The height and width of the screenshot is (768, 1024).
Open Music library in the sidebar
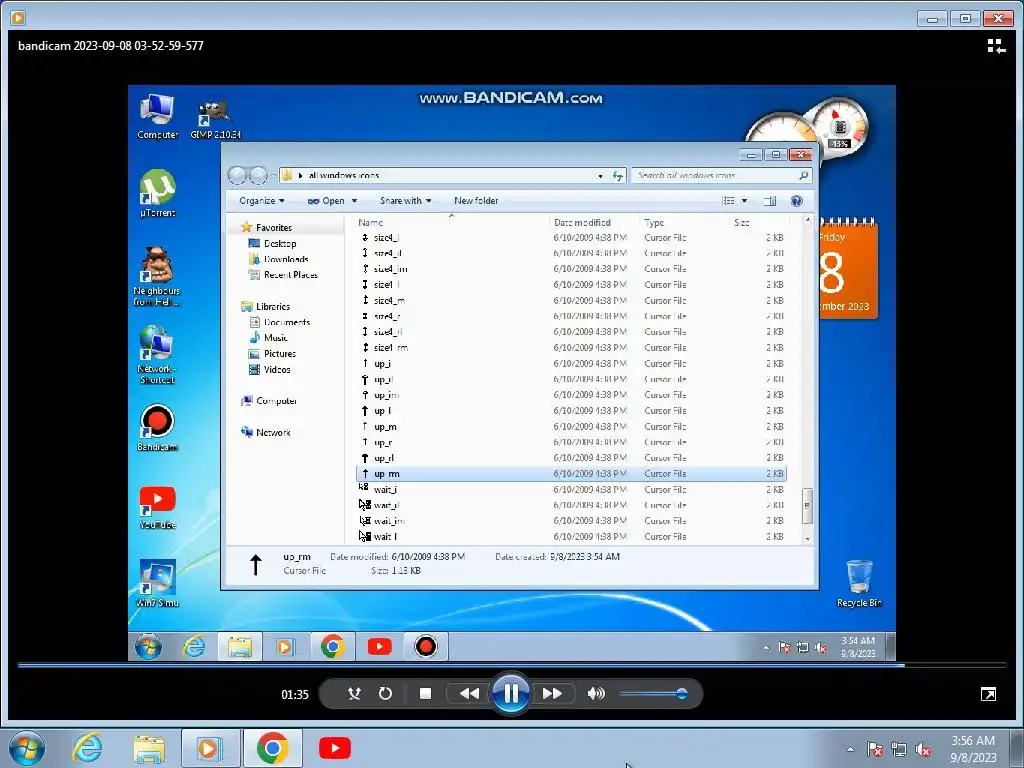tap(268, 338)
